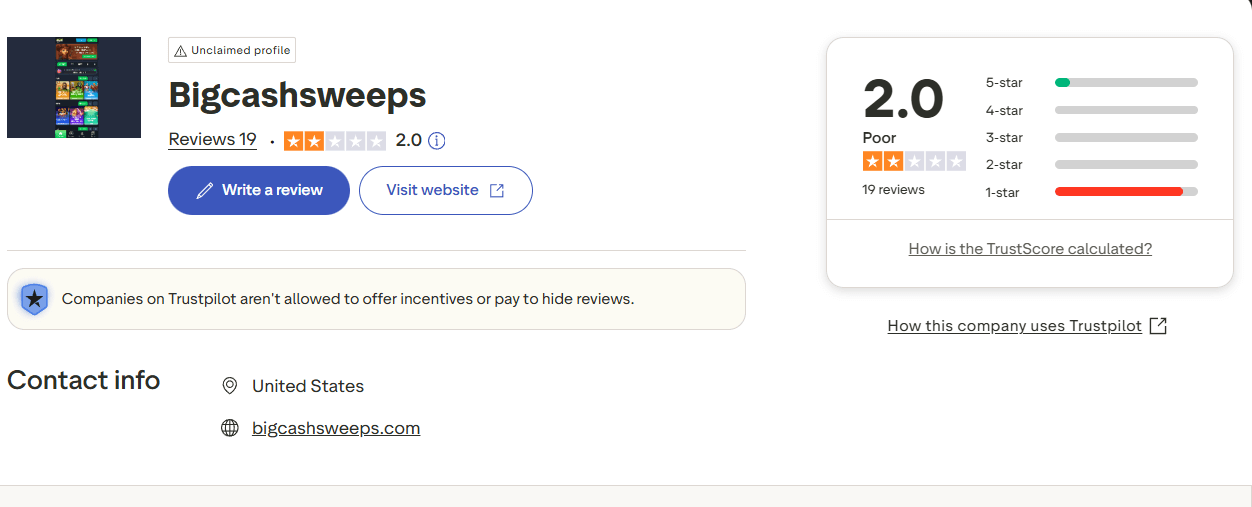Click the warning icon on Unclaimed profile
1252x507 pixels.
click(x=180, y=51)
